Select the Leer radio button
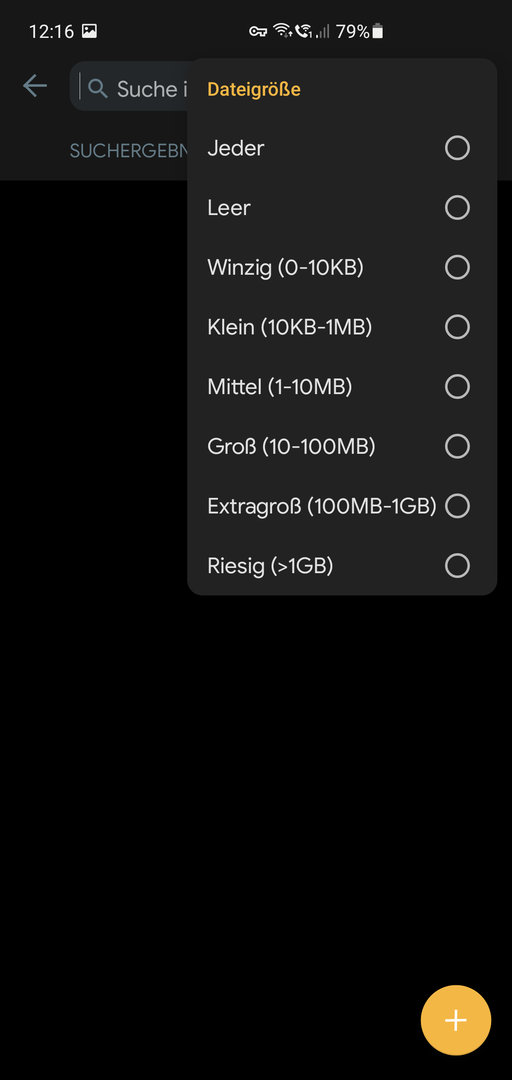512x1080 pixels. (x=457, y=207)
